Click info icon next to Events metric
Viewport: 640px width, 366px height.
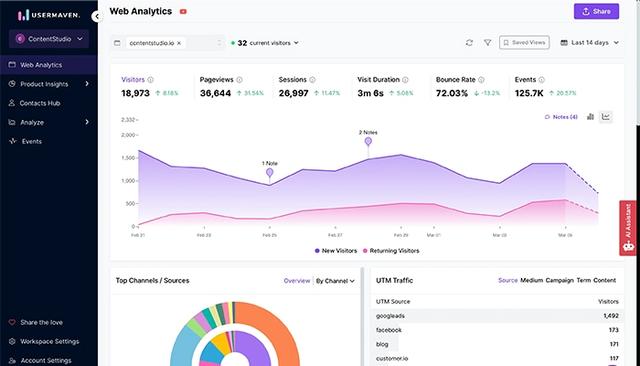[x=542, y=80]
